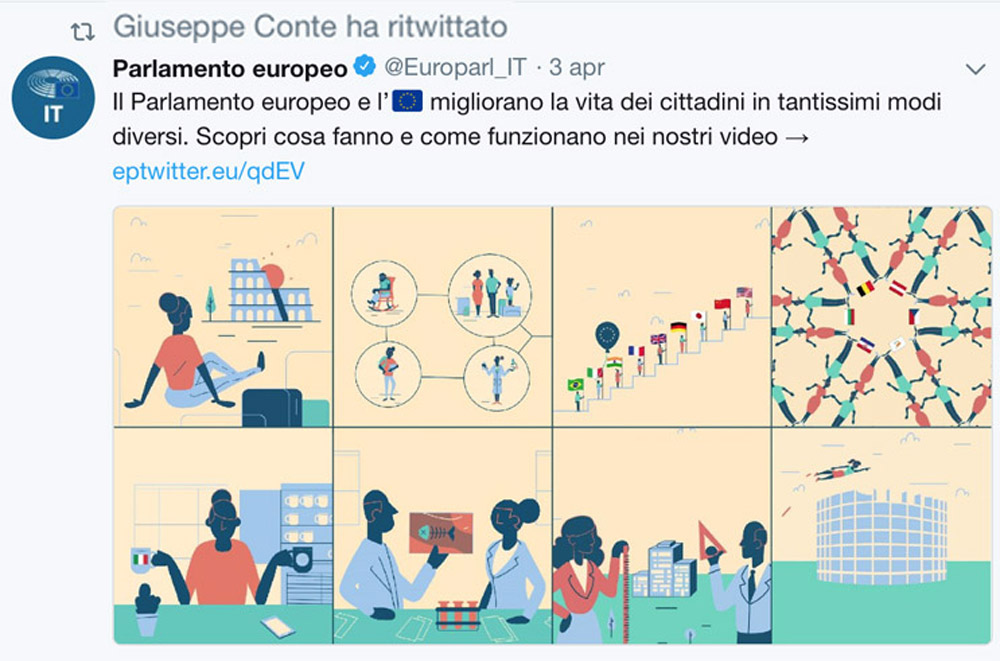1000x661 pixels.
Task: Open the Parlamento europeo profile avatar
Action: tap(53, 98)
